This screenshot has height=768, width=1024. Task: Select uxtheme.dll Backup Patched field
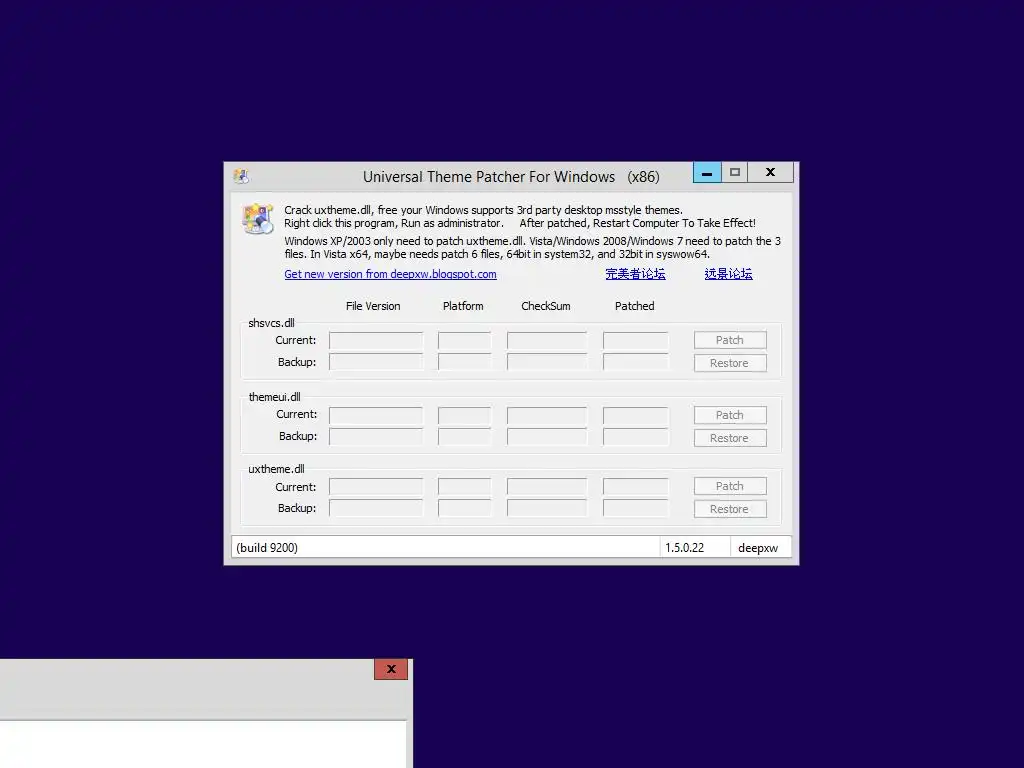(635, 508)
